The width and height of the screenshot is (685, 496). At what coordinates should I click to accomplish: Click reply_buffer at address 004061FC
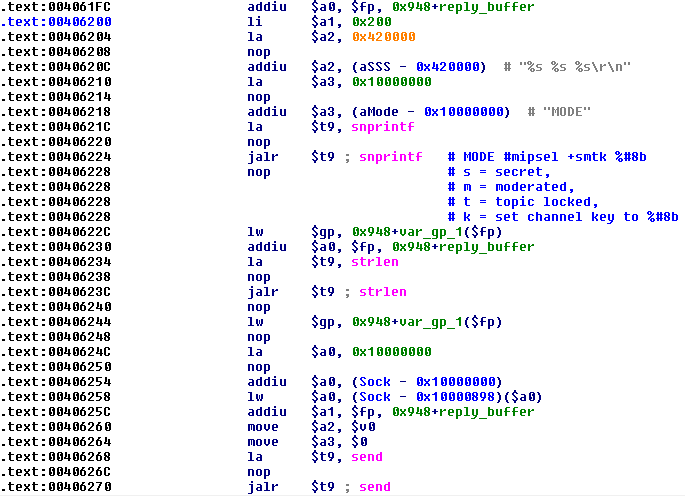click(x=486, y=7)
